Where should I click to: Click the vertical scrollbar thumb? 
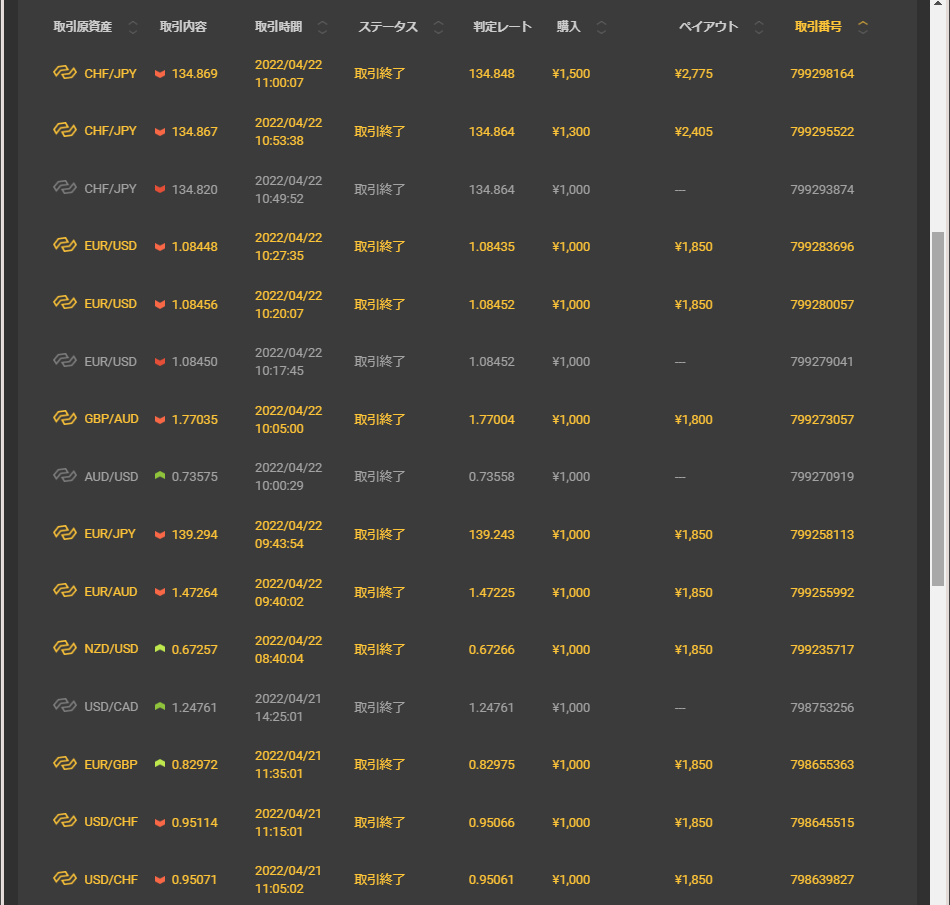tap(937, 408)
